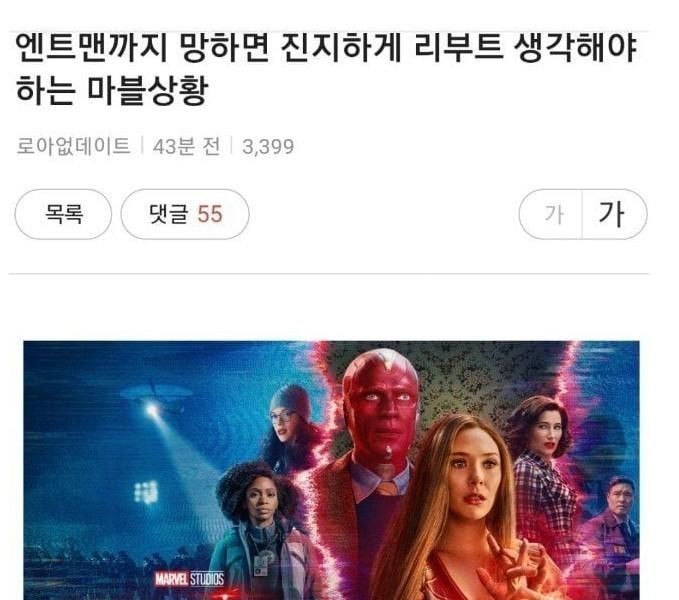Click the 목록 list button
This screenshot has height=600, width=679.
63,214
